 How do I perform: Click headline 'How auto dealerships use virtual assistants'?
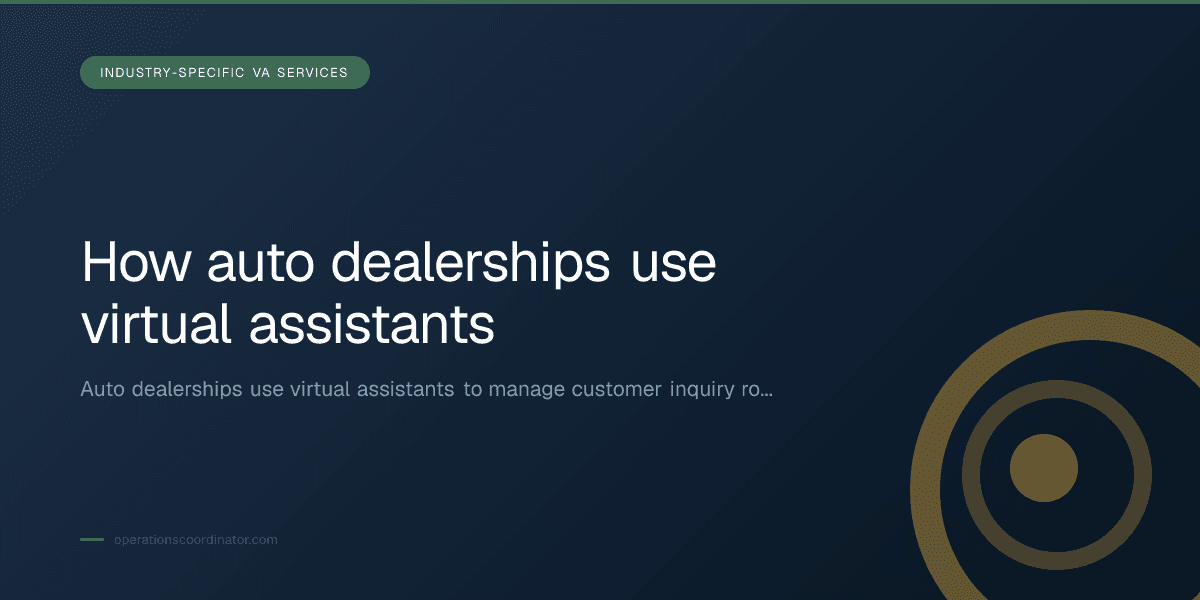398,294
